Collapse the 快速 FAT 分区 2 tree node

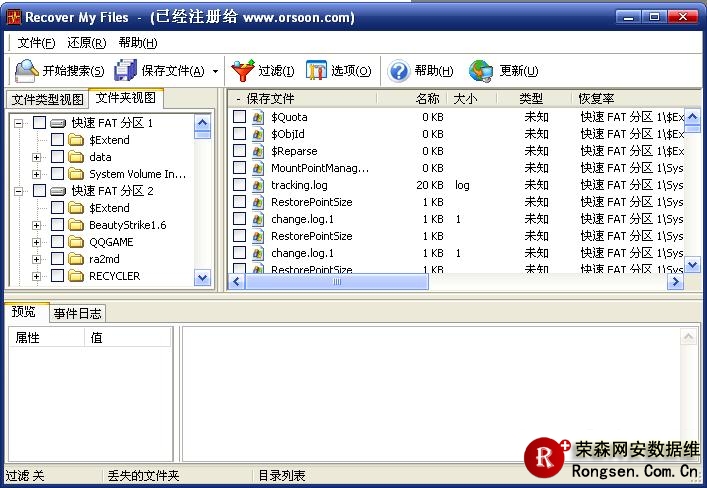[19, 191]
